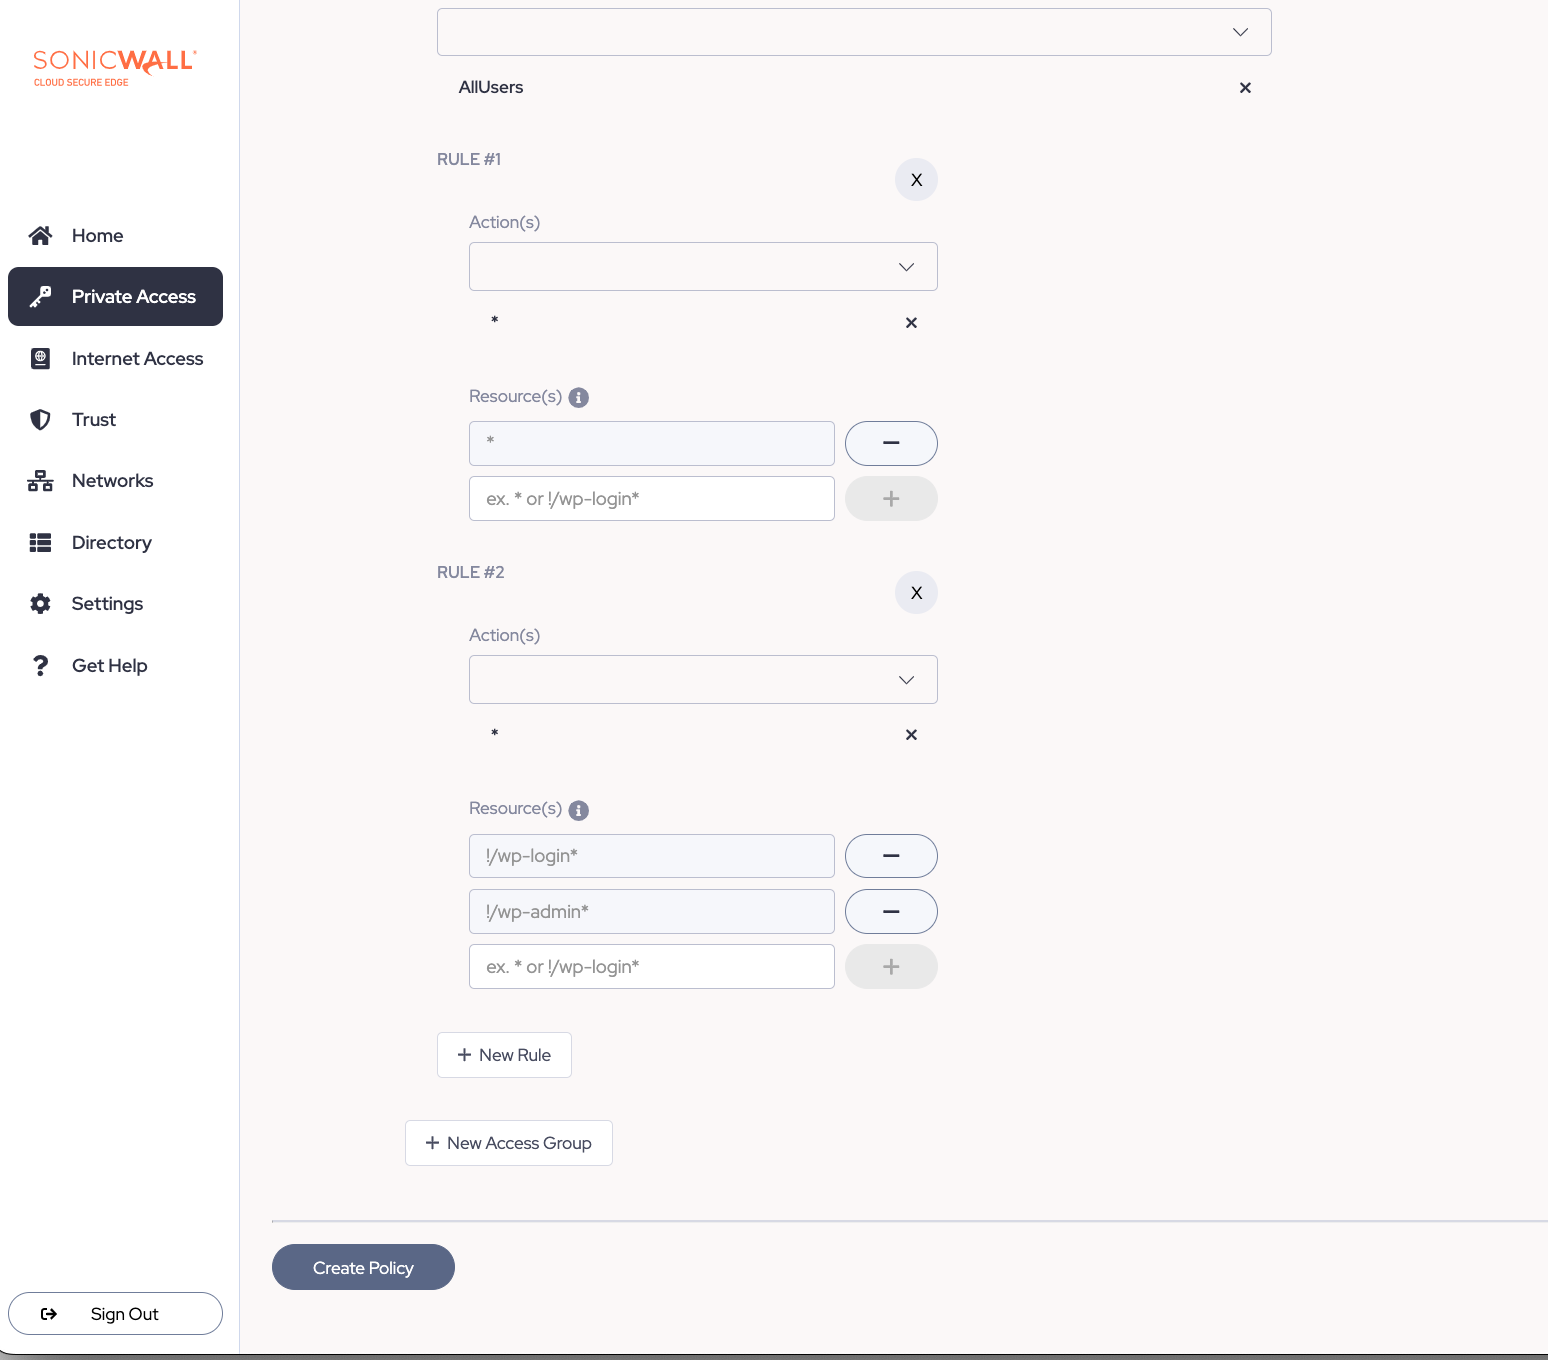Click the Internet Access globe icon
Image resolution: width=1548 pixels, height=1360 pixels.
point(40,359)
